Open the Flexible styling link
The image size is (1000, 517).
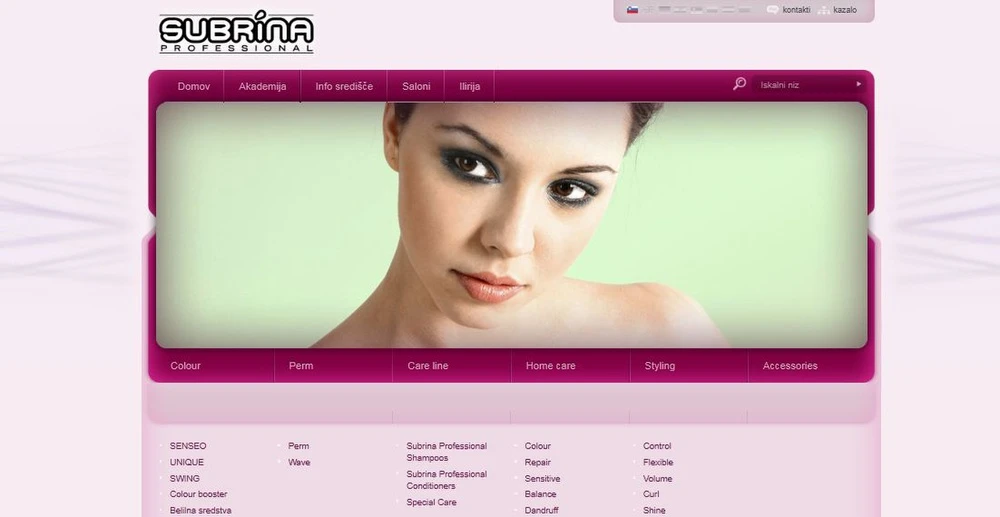(x=658, y=462)
